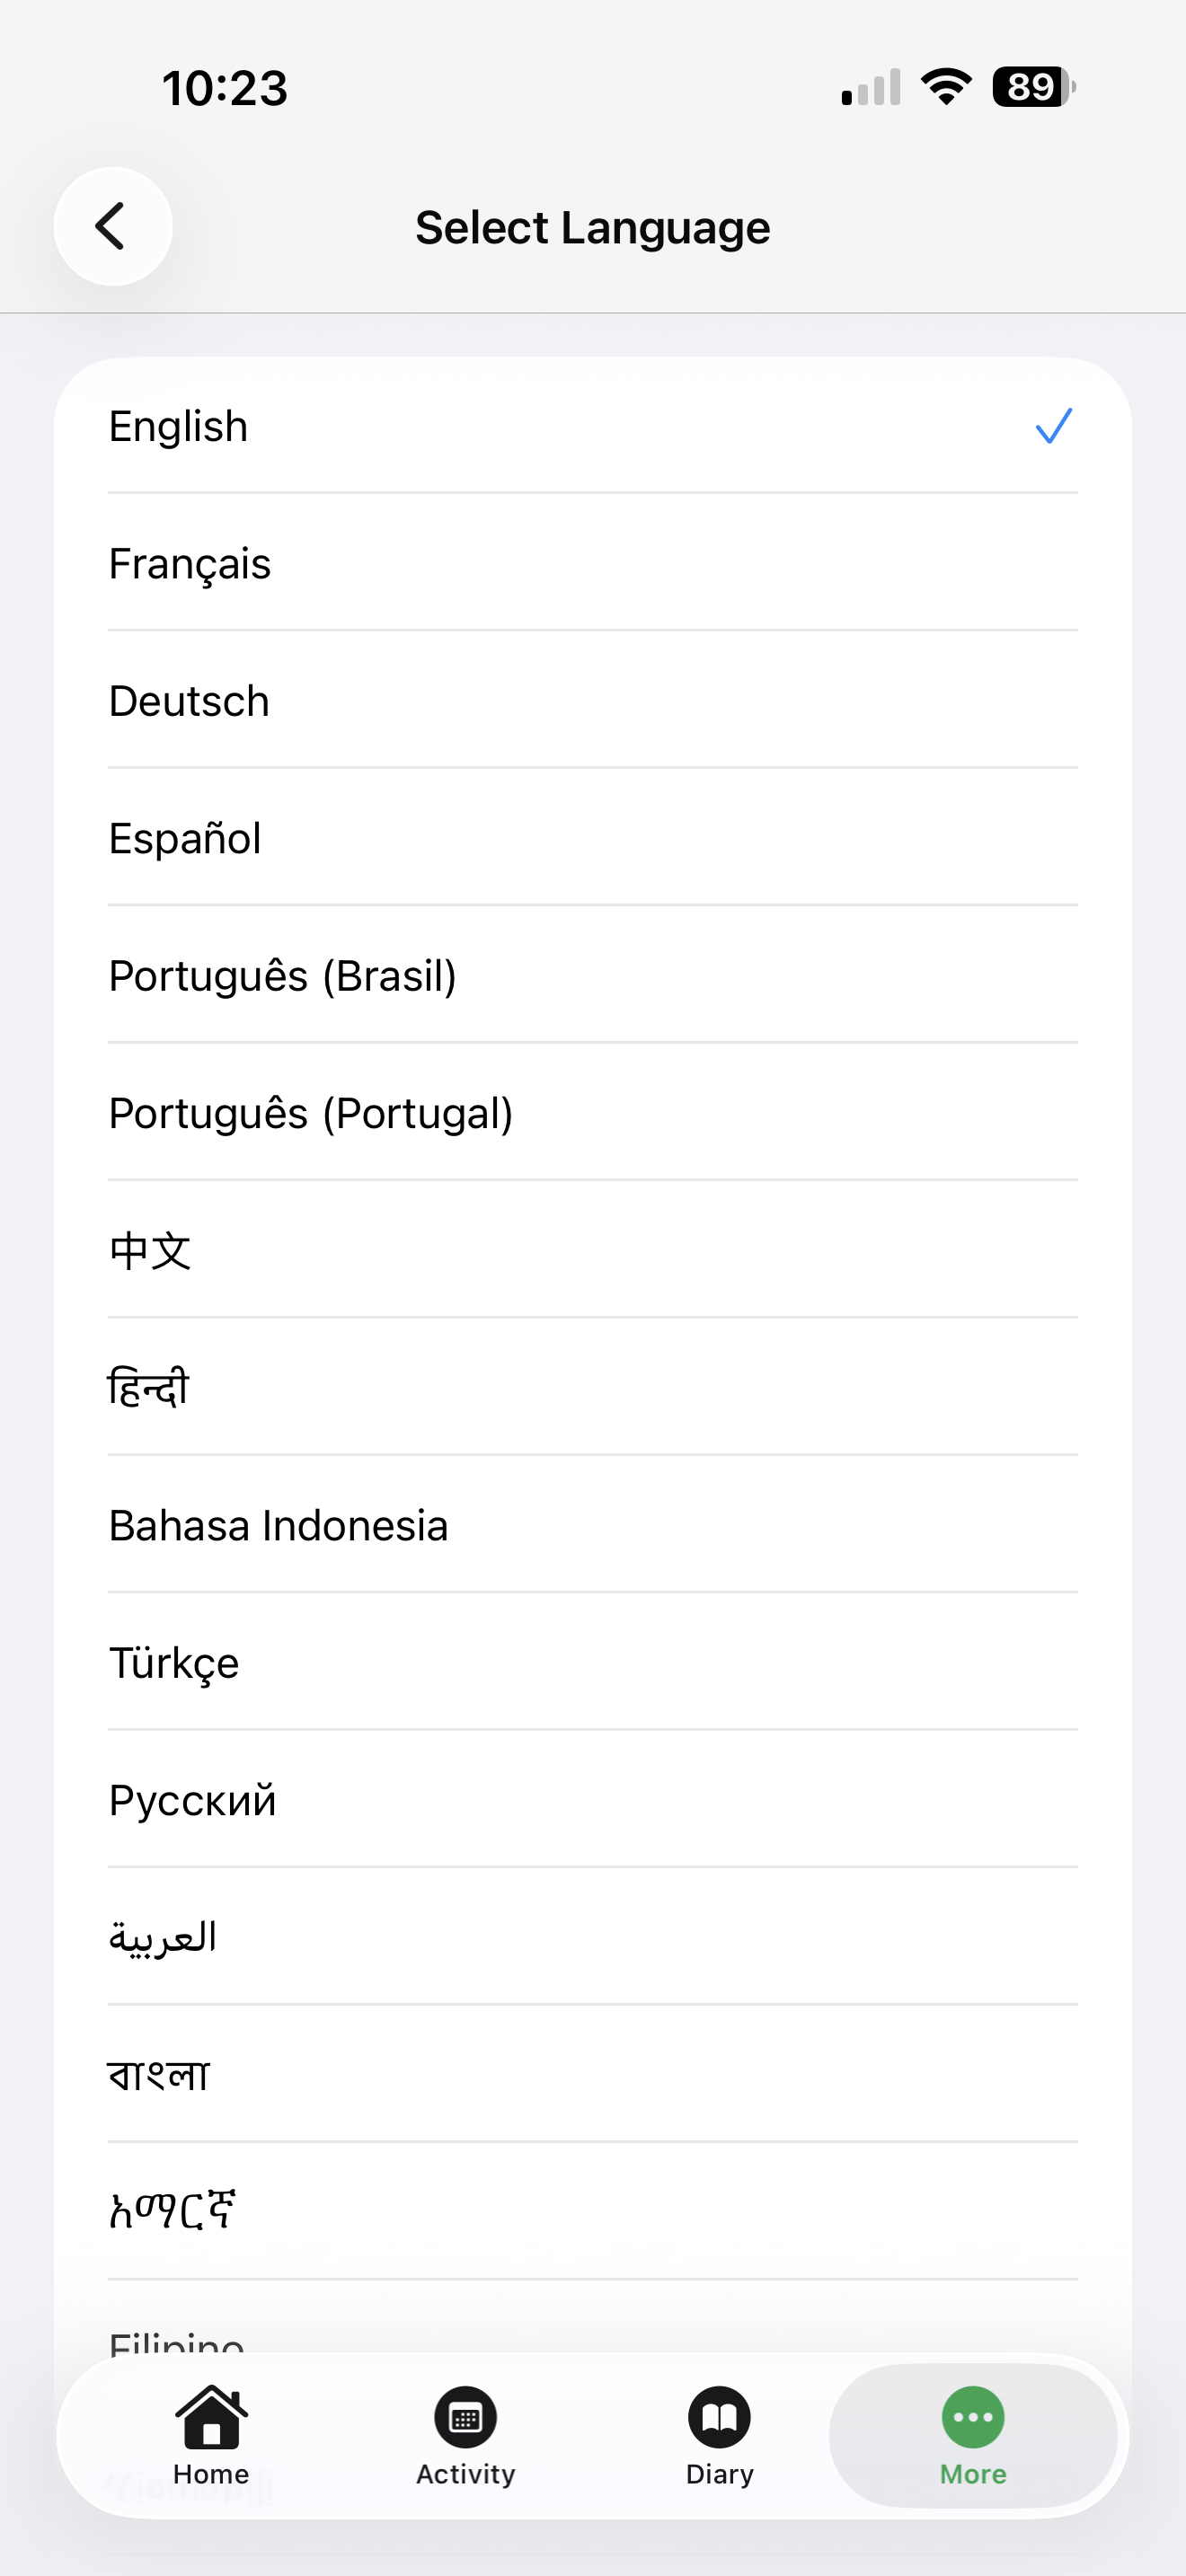This screenshot has height=2576, width=1186.
Task: Pick Русский from the language list
Action: [x=192, y=1800]
